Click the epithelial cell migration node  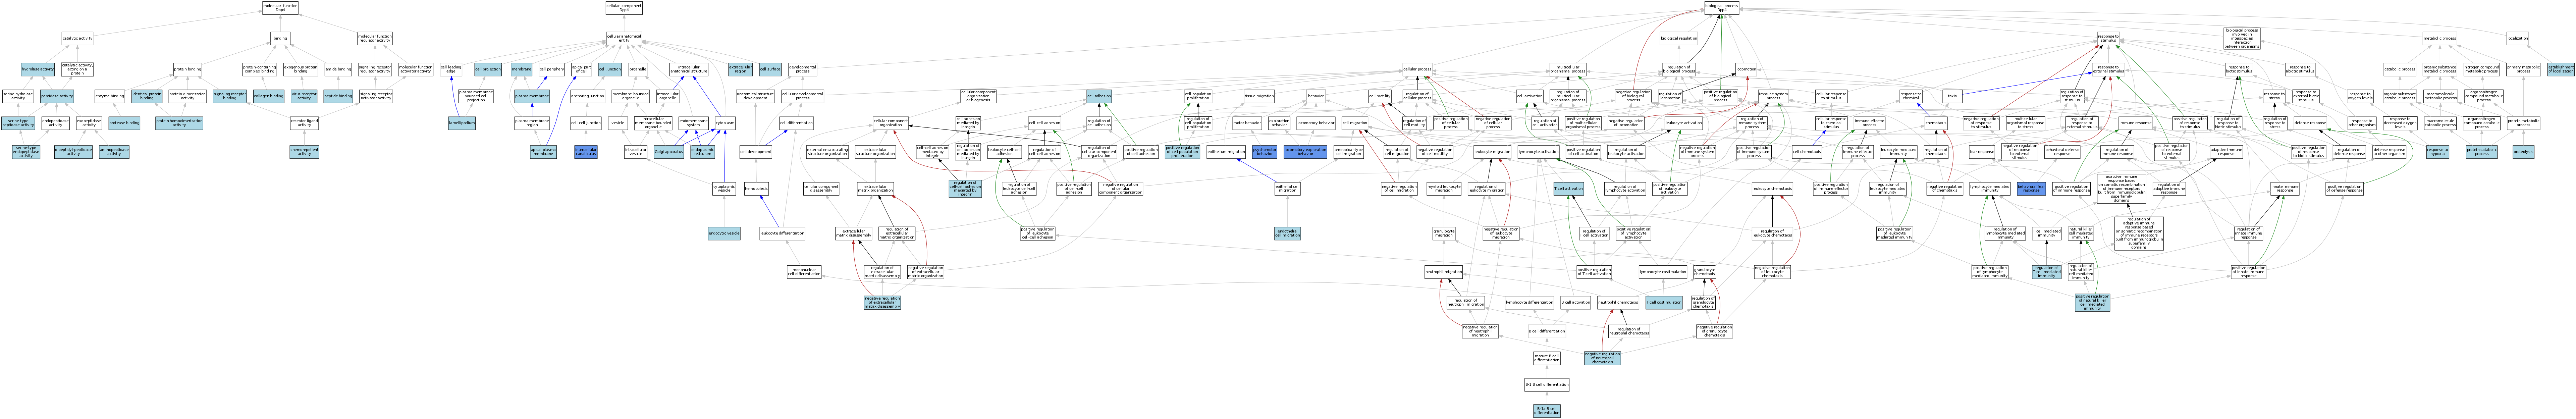click(1287, 188)
